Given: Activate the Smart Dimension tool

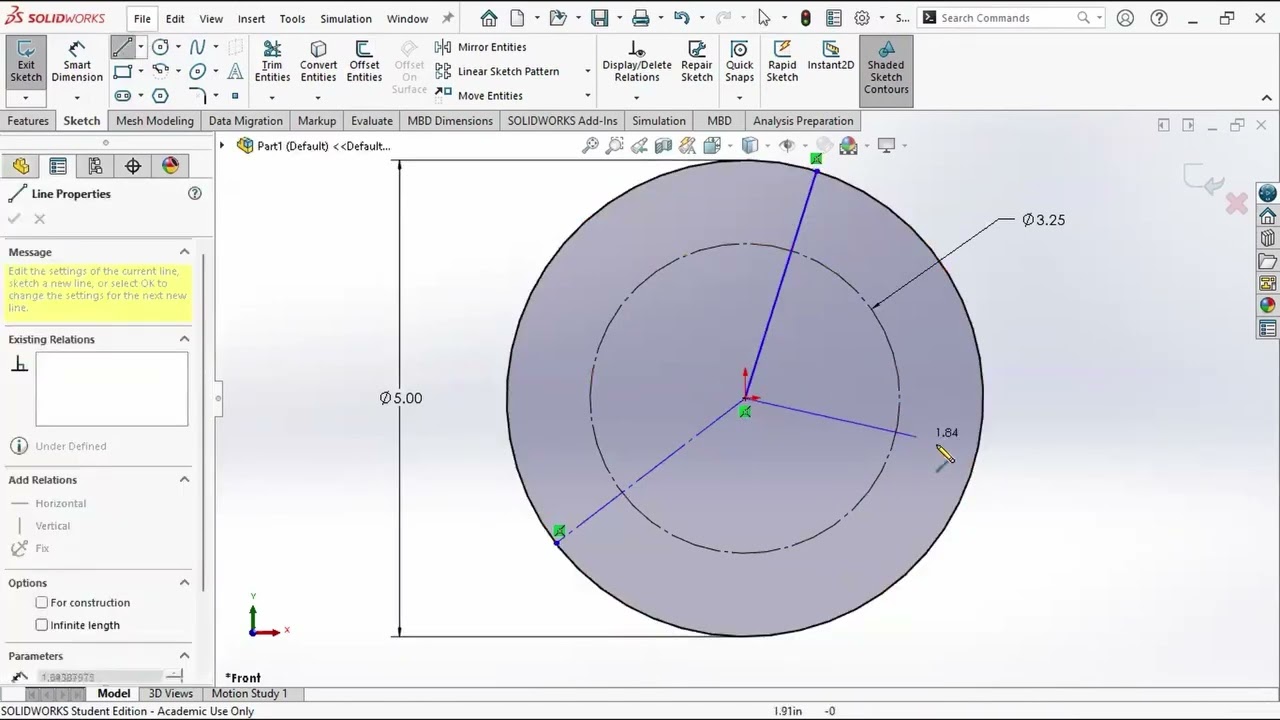Looking at the screenshot, I should [x=77, y=62].
